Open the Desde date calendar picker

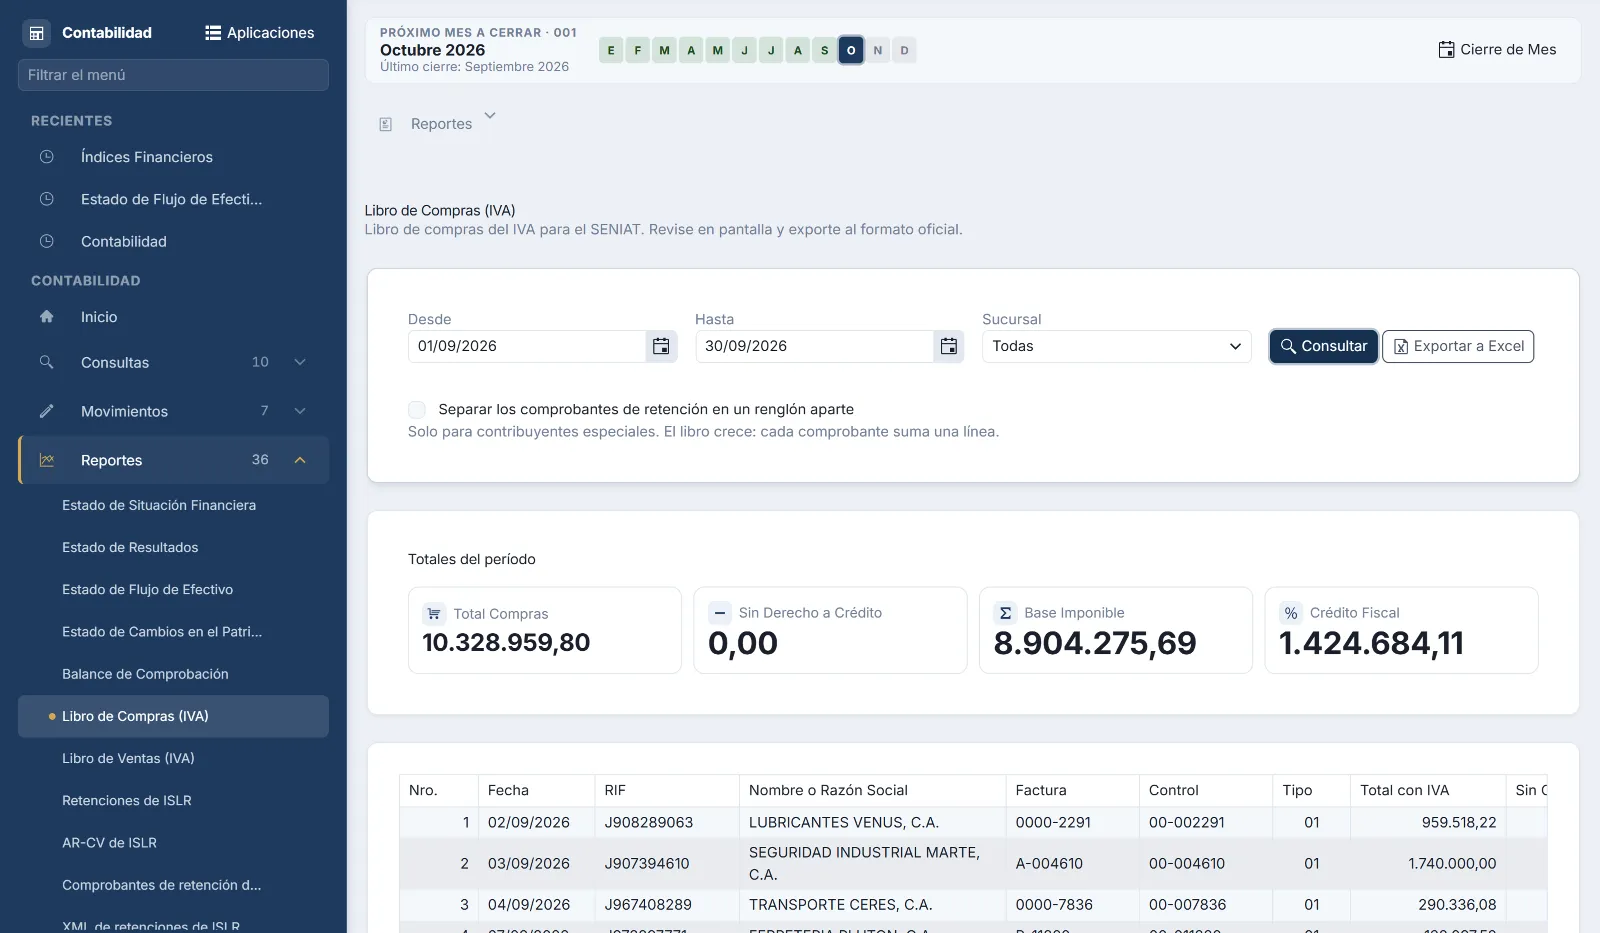pos(661,346)
